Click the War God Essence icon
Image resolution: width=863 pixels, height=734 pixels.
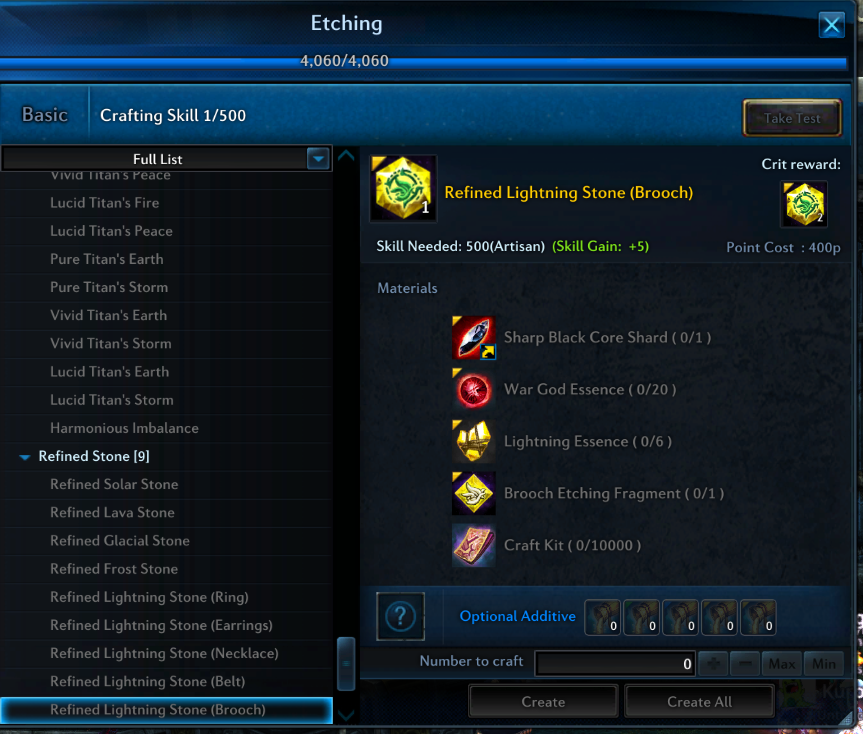[x=473, y=390]
